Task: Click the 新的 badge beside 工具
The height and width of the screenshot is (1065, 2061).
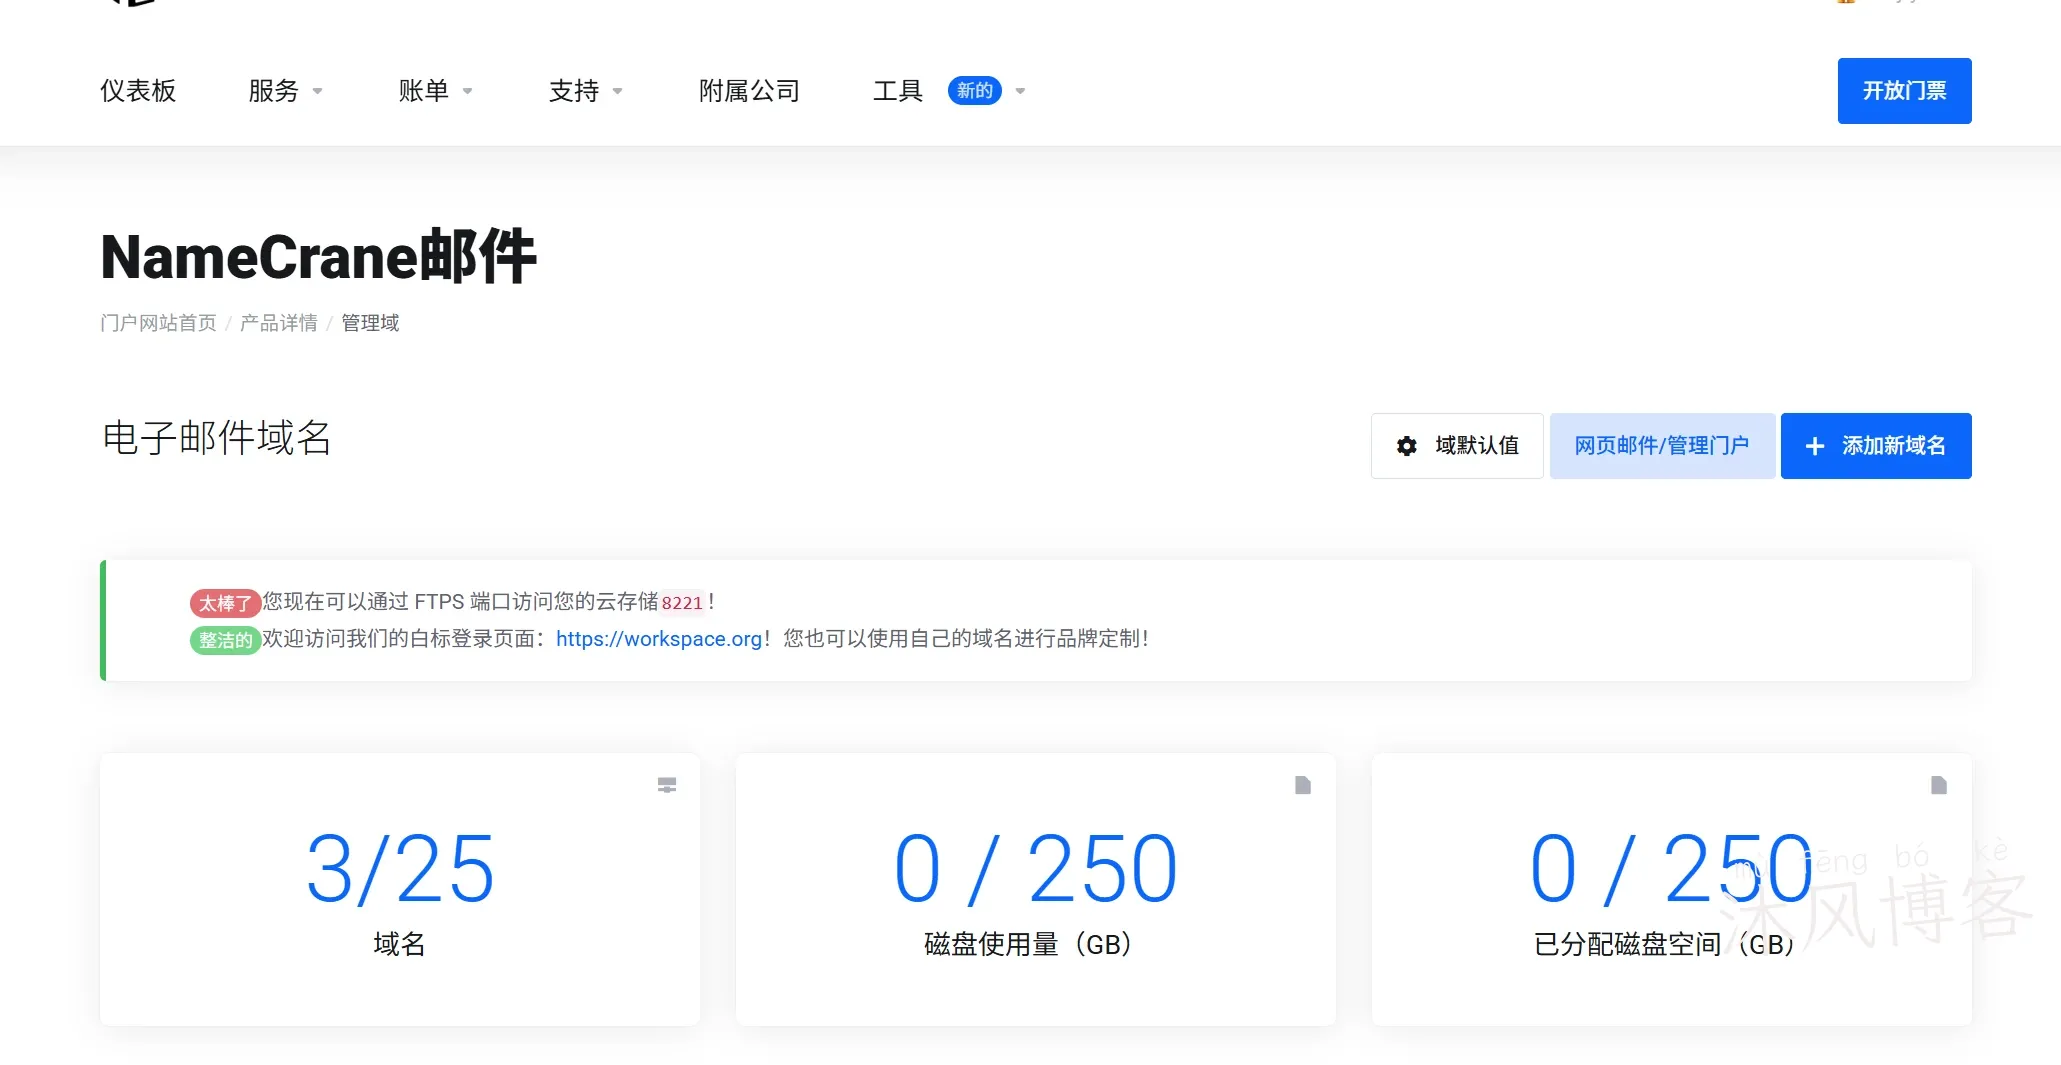Action: 974,91
